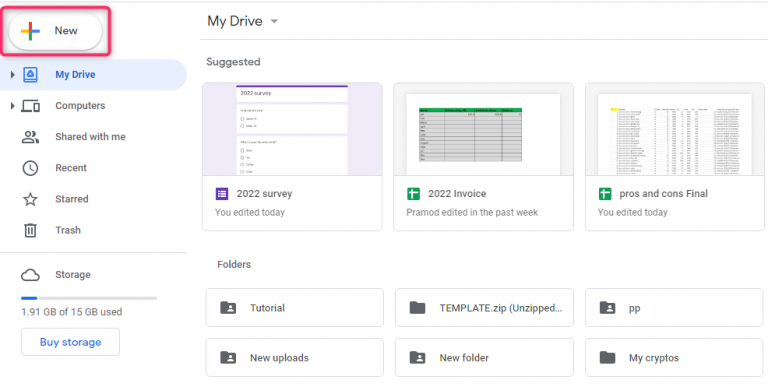Click the 2022 survey file name
768x387 pixels.
coord(264,194)
